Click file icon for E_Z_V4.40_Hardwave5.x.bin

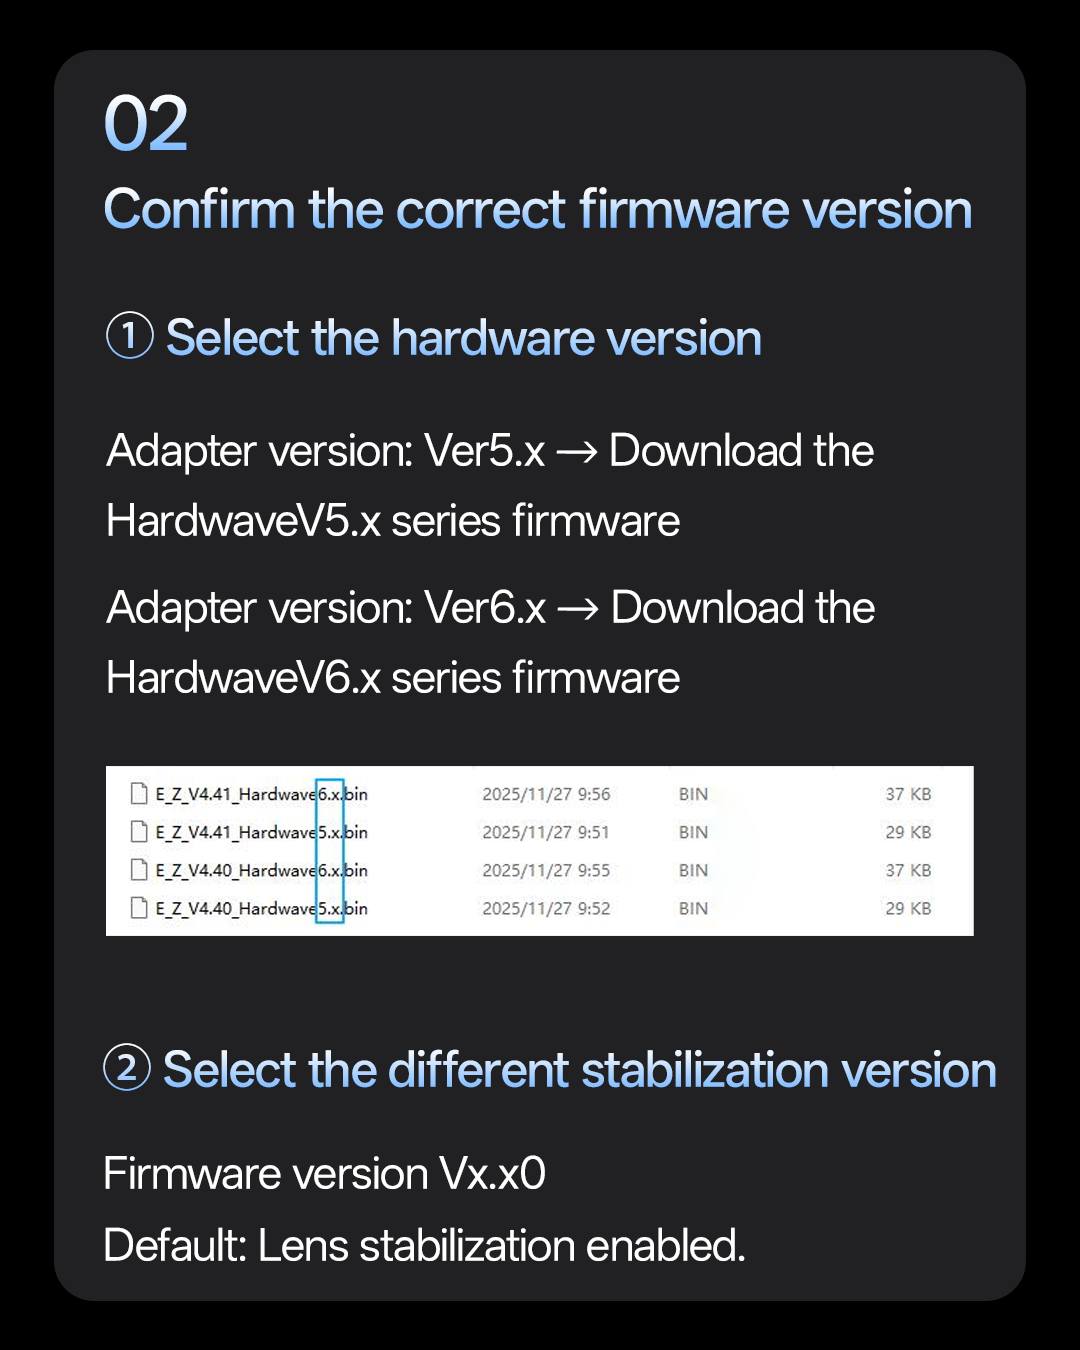click(x=139, y=908)
